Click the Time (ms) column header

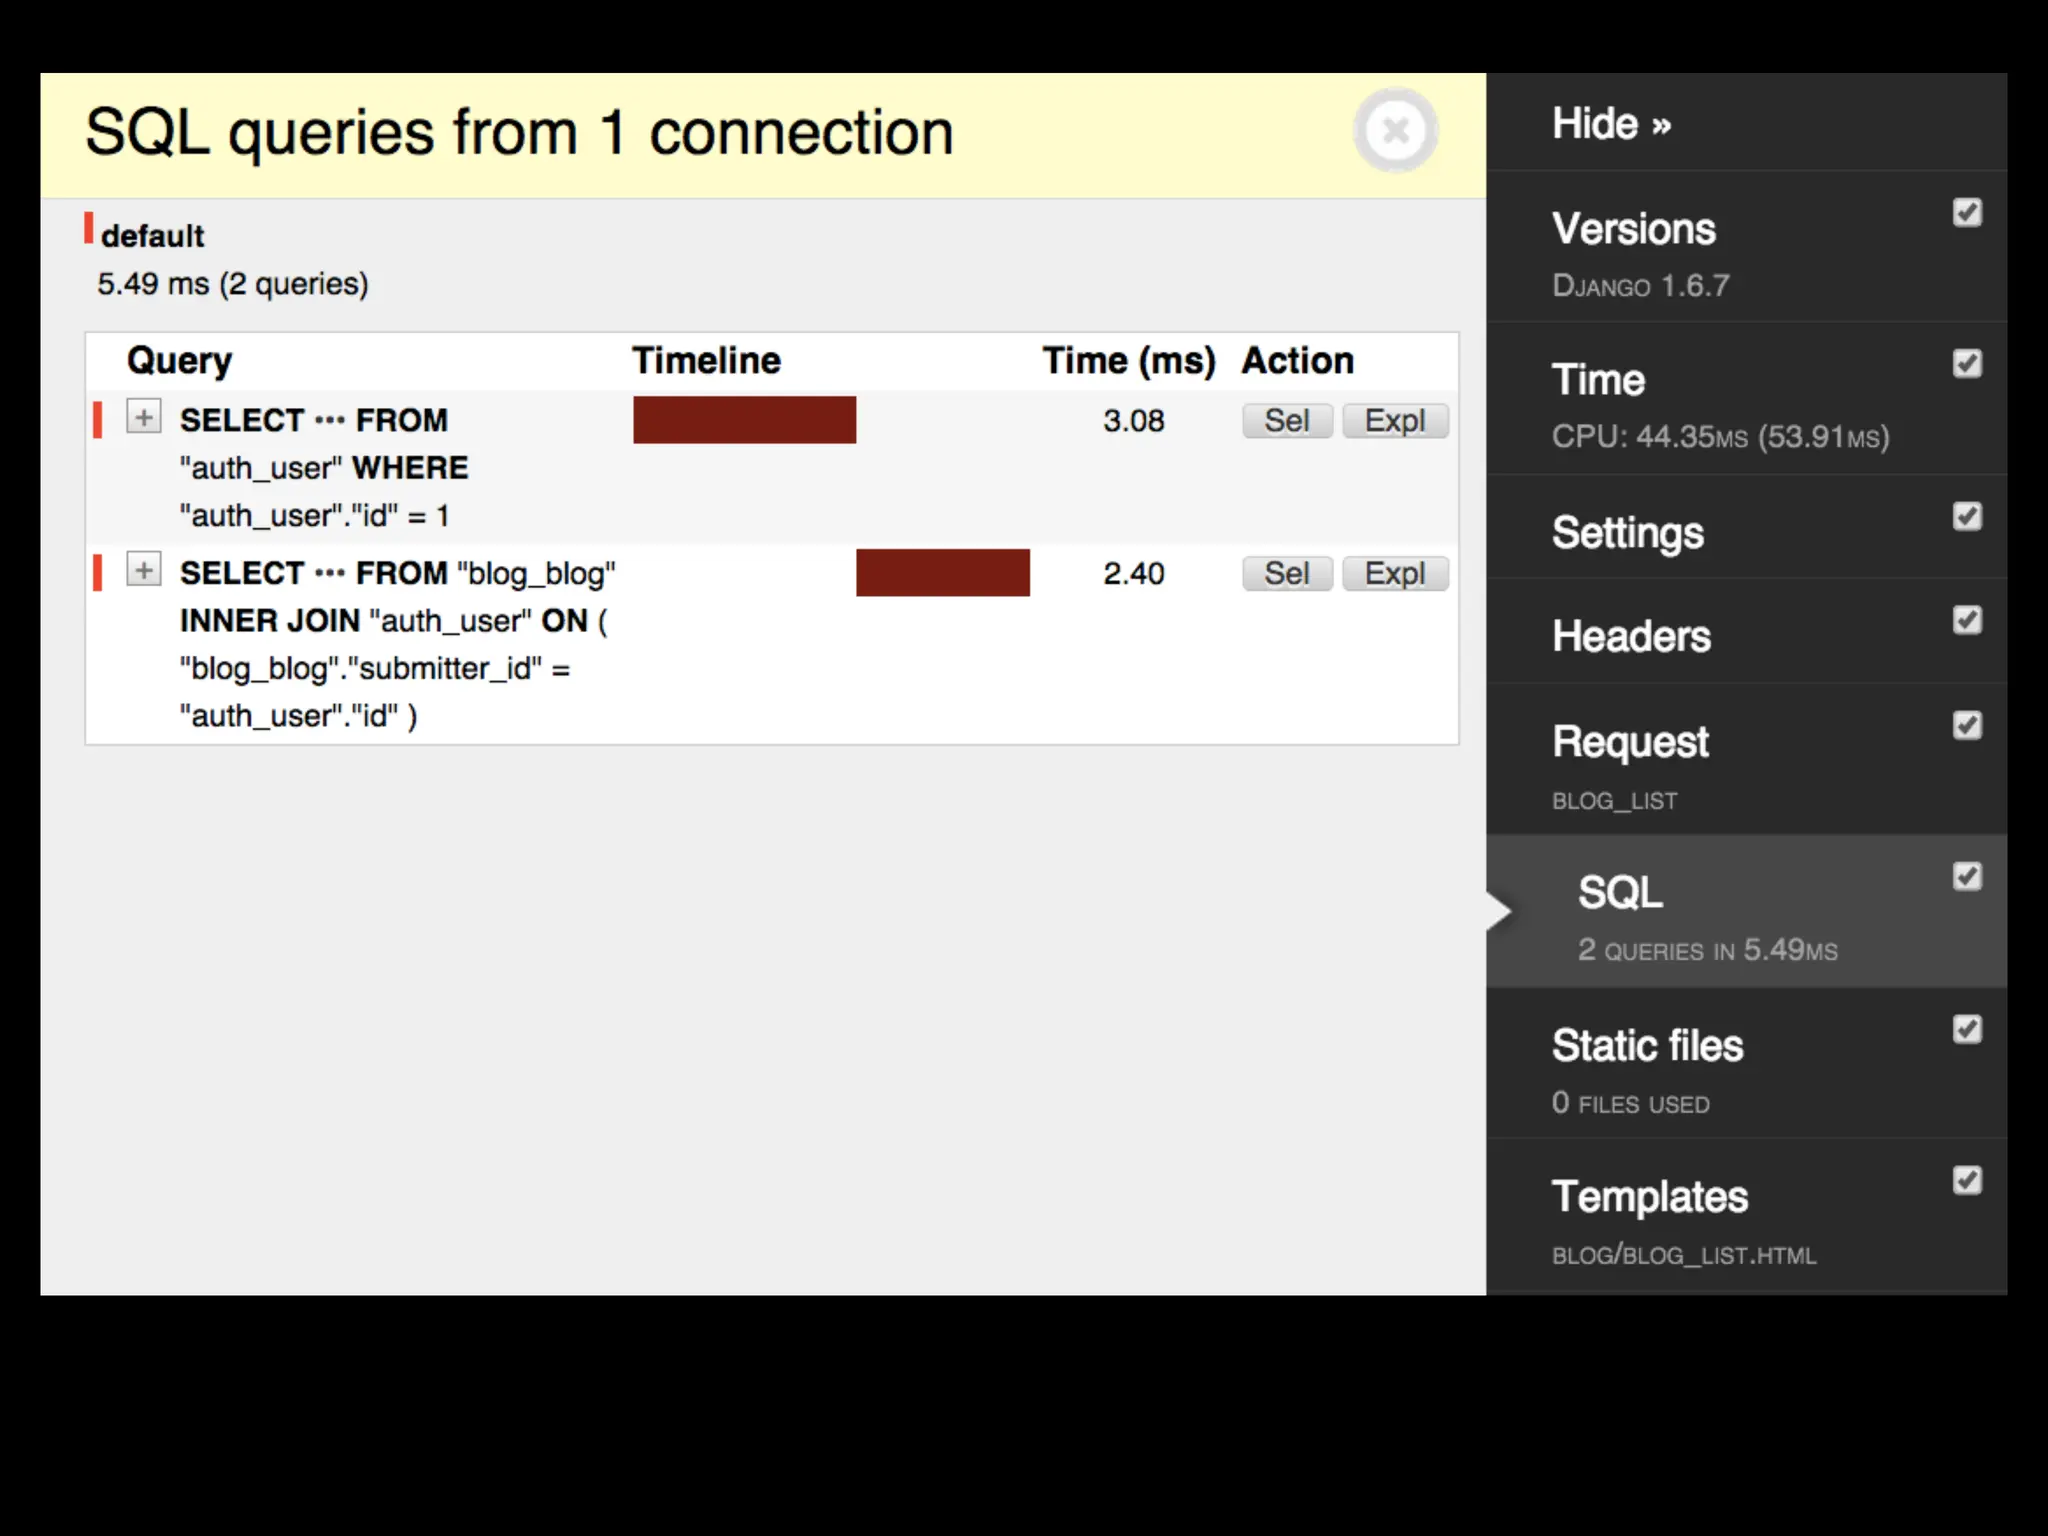tap(1129, 361)
